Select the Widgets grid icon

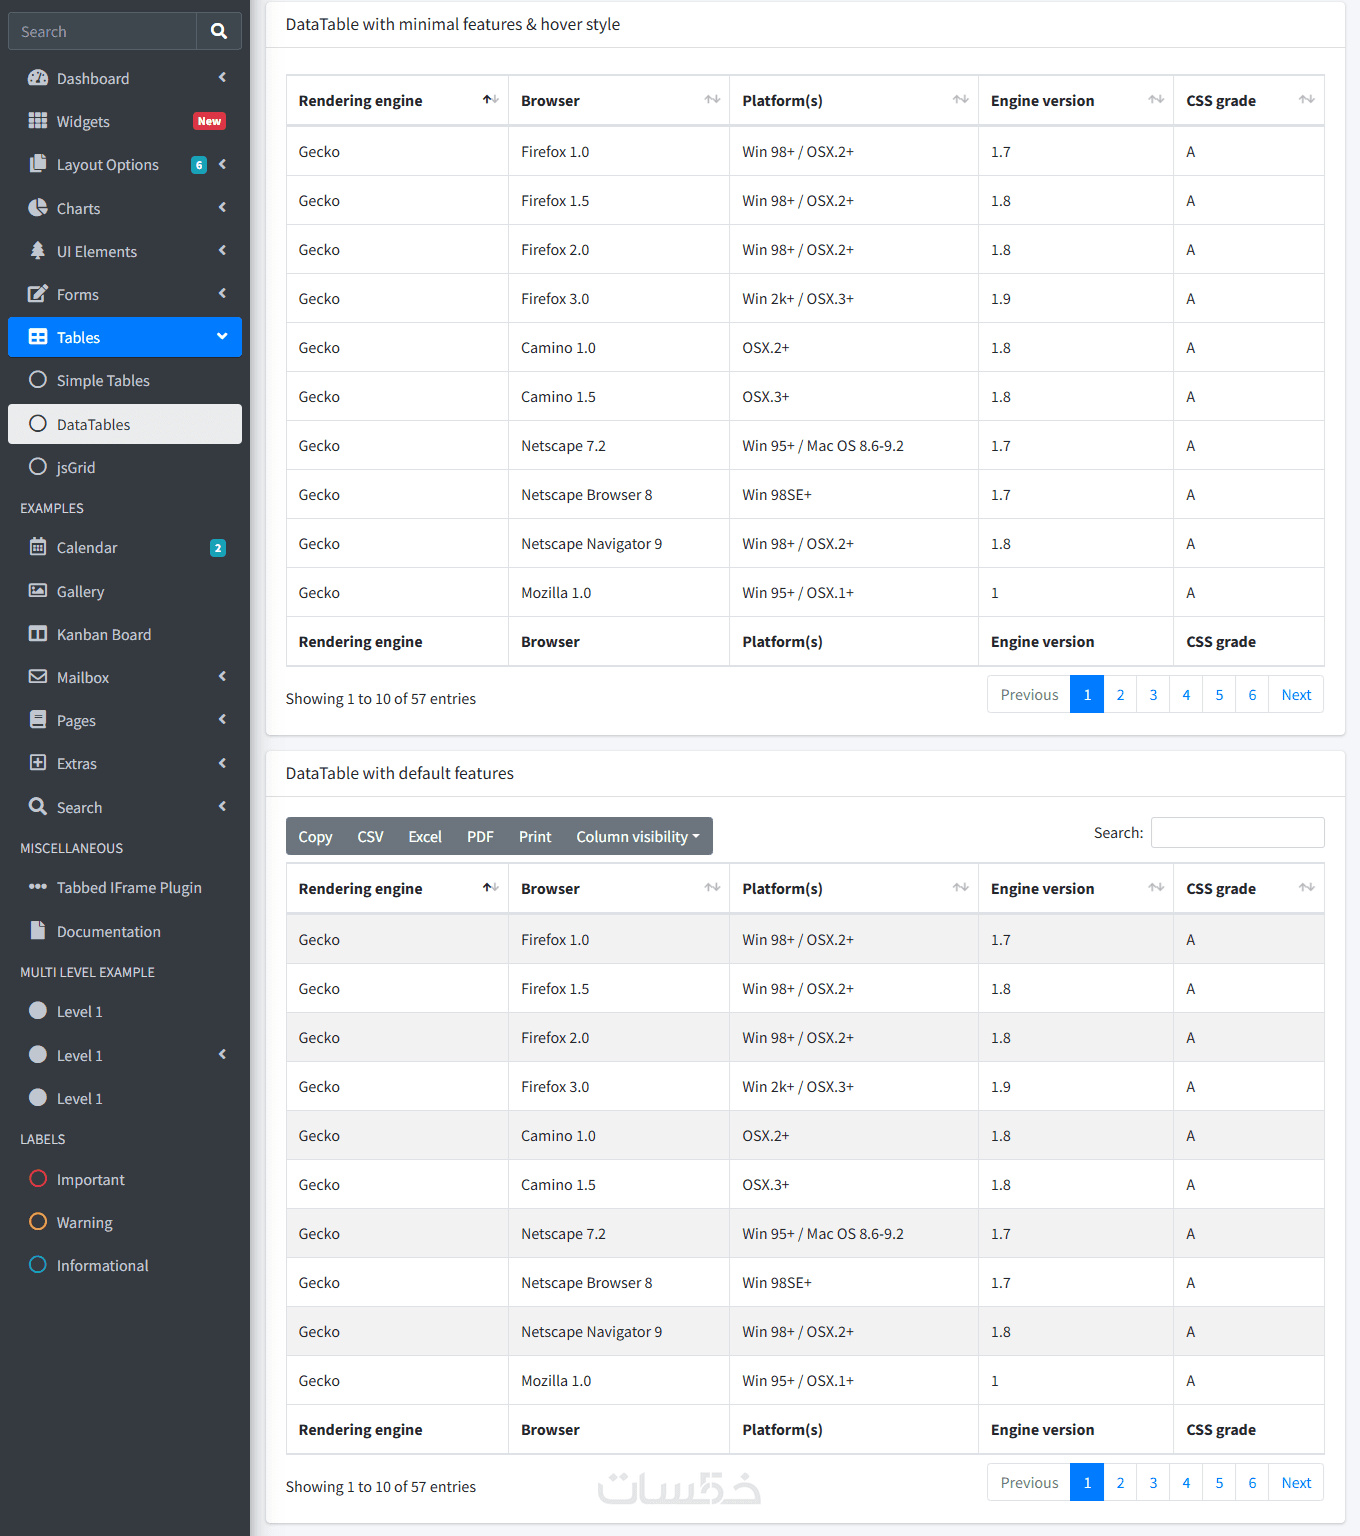38,121
